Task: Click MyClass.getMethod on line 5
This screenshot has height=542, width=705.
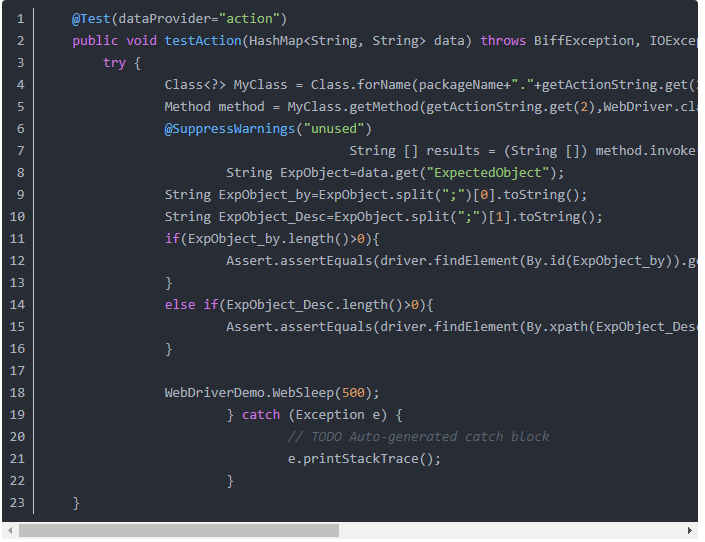Action: (x=353, y=107)
